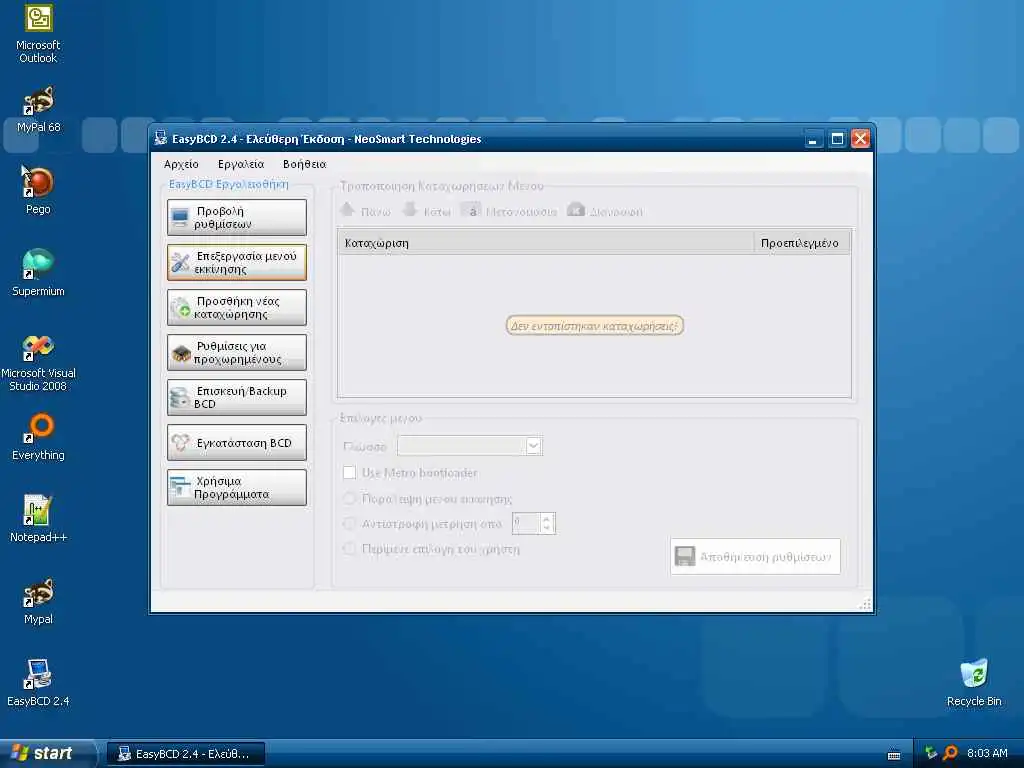Click the floppy disk save icon
Viewport: 1024px width, 768px height.
coord(684,556)
